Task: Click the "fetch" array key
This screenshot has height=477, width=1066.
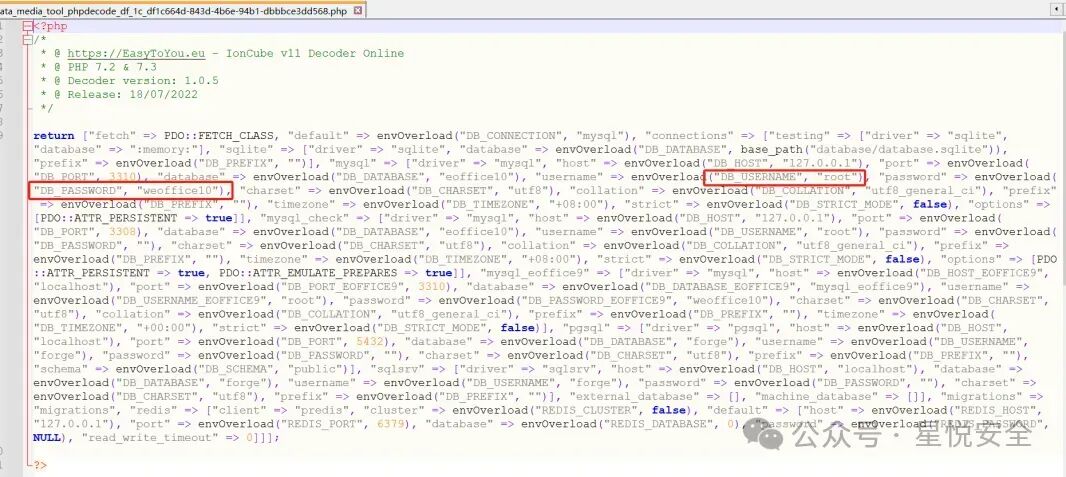Action: pos(112,136)
